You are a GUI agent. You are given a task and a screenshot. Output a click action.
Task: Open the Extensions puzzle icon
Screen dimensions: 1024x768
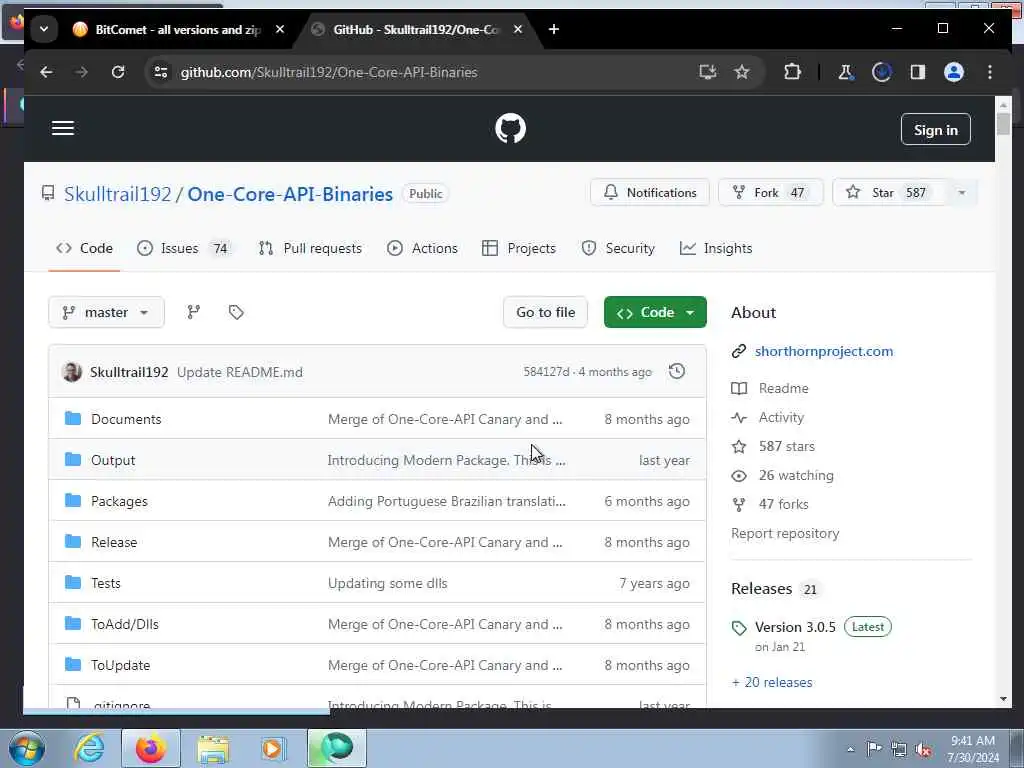[792, 72]
